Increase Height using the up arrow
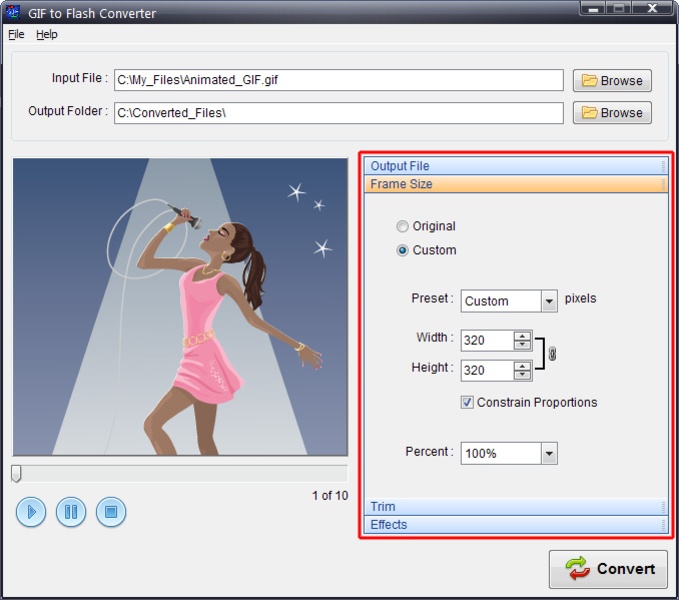The width and height of the screenshot is (679, 600). click(x=522, y=366)
